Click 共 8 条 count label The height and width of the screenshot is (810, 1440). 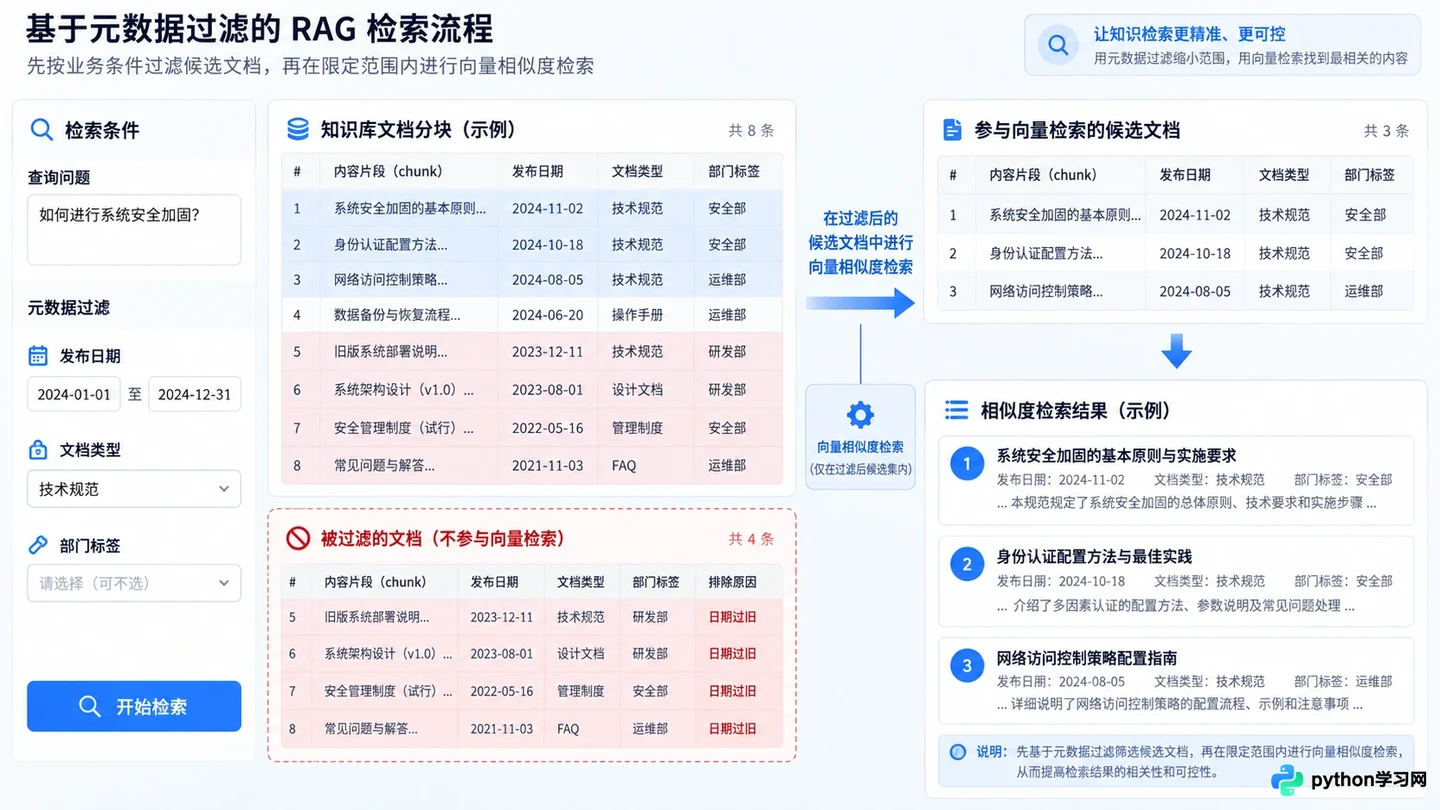pyautogui.click(x=751, y=130)
